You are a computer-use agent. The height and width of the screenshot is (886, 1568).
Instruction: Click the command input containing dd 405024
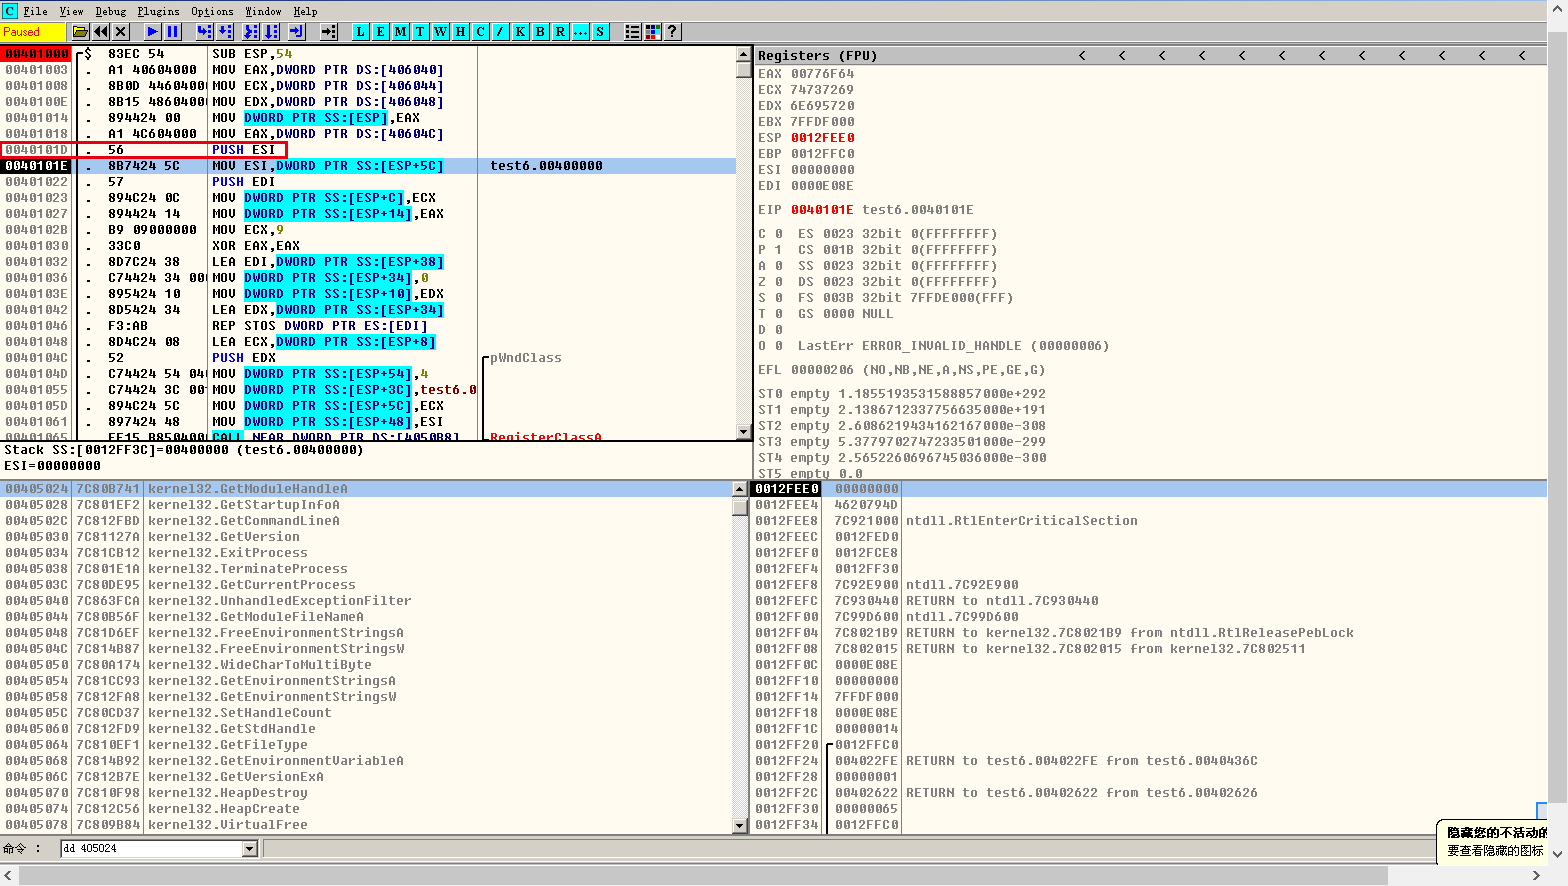coord(152,849)
